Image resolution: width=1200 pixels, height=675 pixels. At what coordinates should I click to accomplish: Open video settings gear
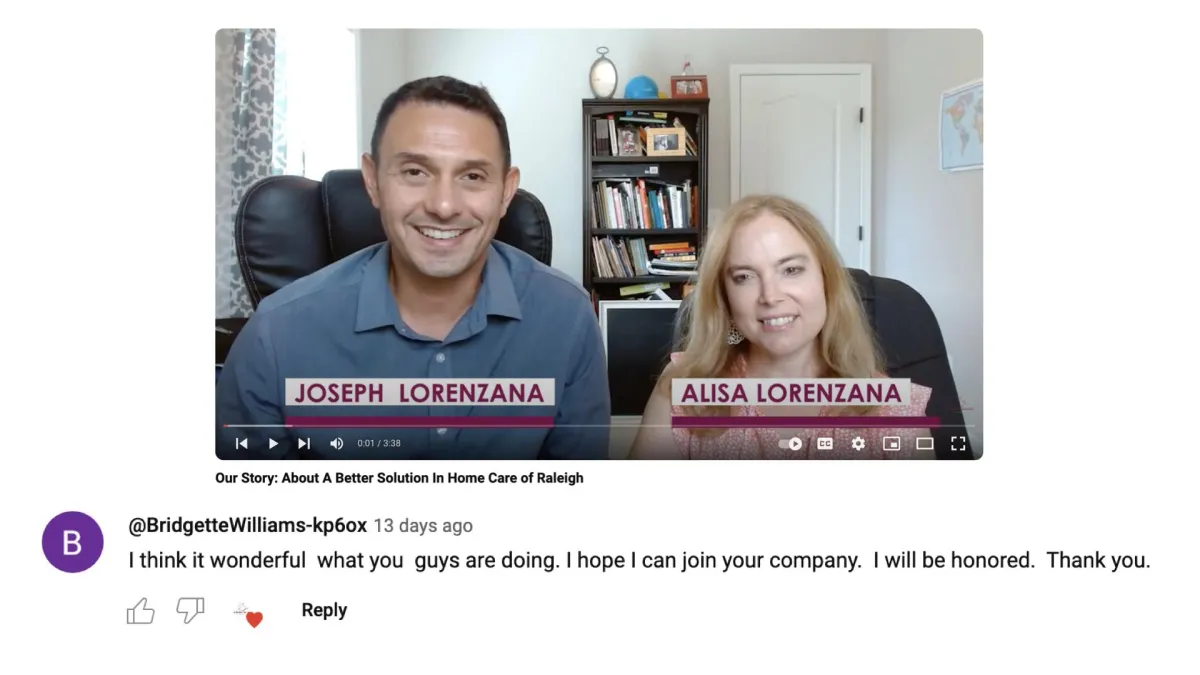coord(858,443)
